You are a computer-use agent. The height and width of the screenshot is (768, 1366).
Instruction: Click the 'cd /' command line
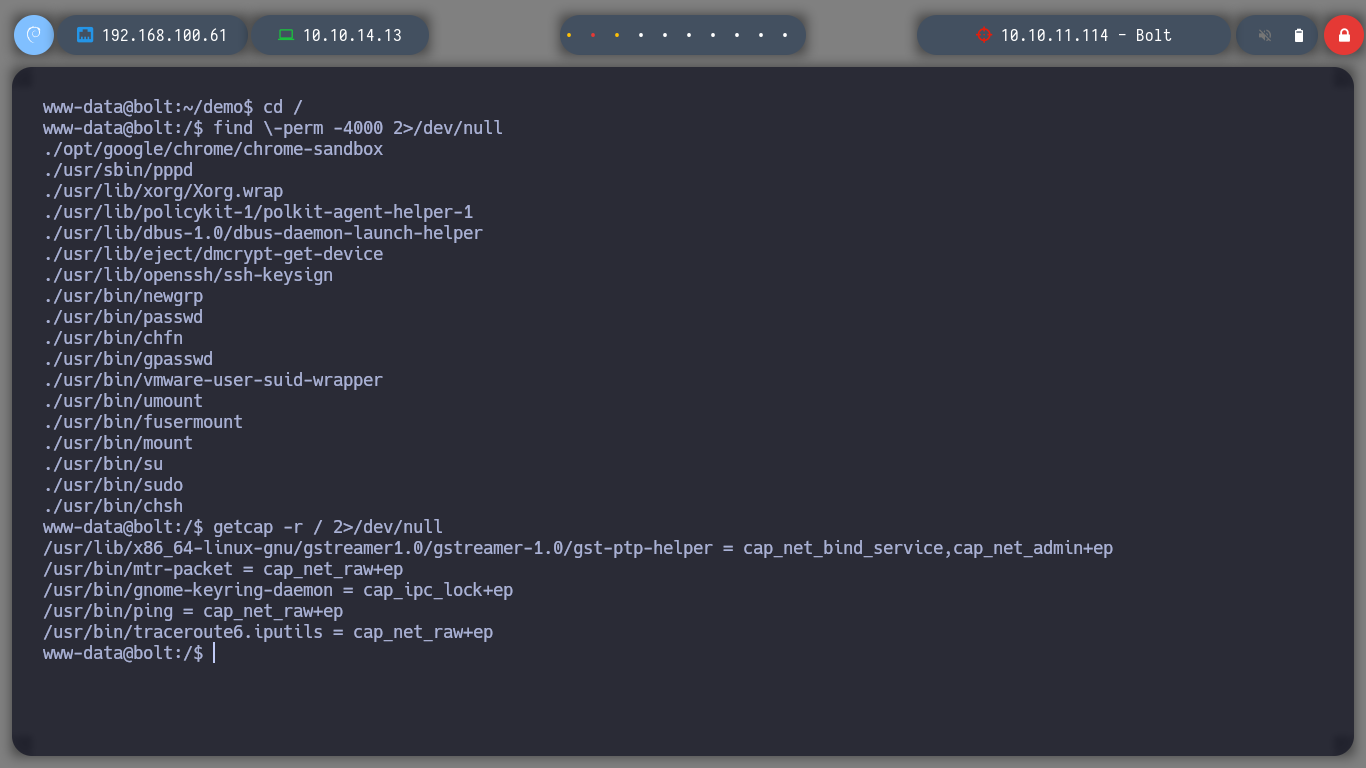tap(173, 107)
